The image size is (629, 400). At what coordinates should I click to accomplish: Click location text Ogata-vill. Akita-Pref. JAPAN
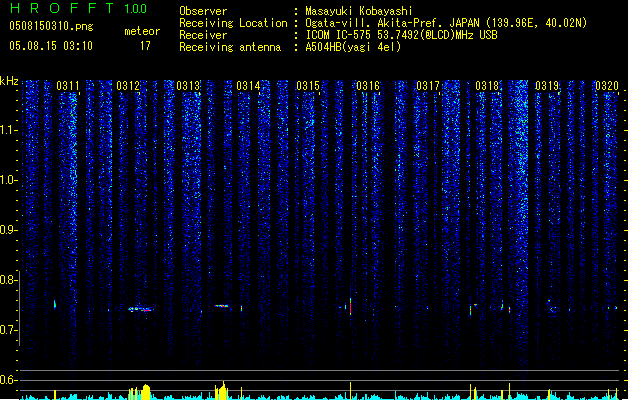tap(393, 23)
